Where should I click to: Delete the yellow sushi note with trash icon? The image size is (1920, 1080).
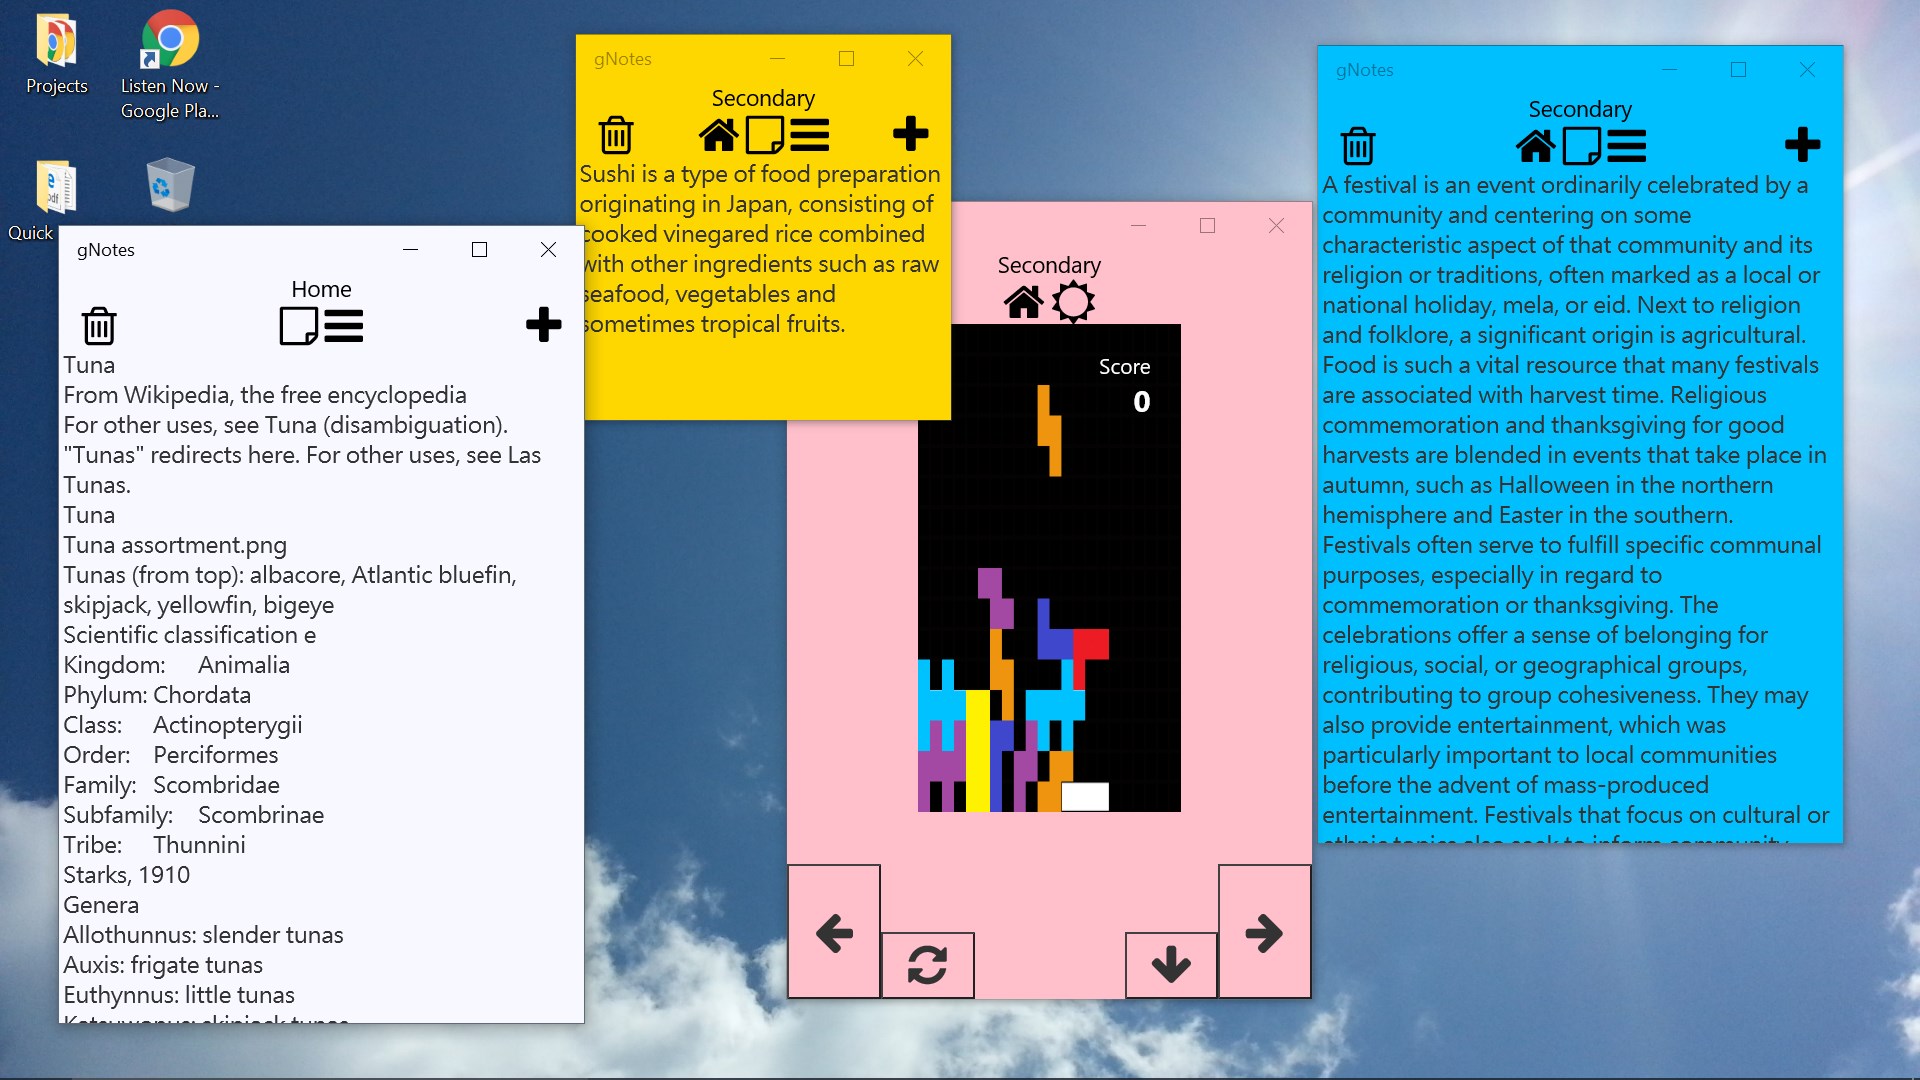tap(616, 135)
